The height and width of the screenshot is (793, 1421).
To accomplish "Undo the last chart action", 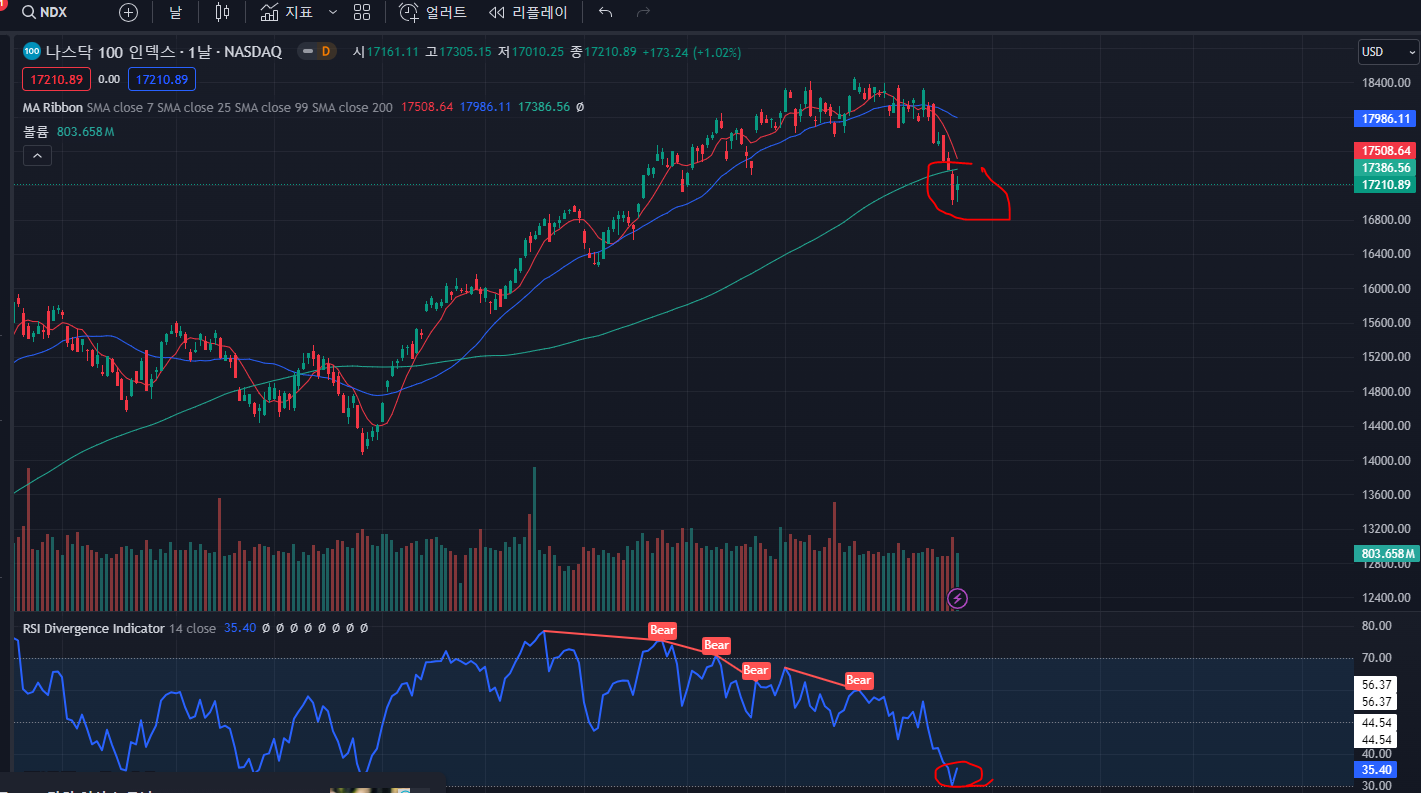I will click(605, 13).
